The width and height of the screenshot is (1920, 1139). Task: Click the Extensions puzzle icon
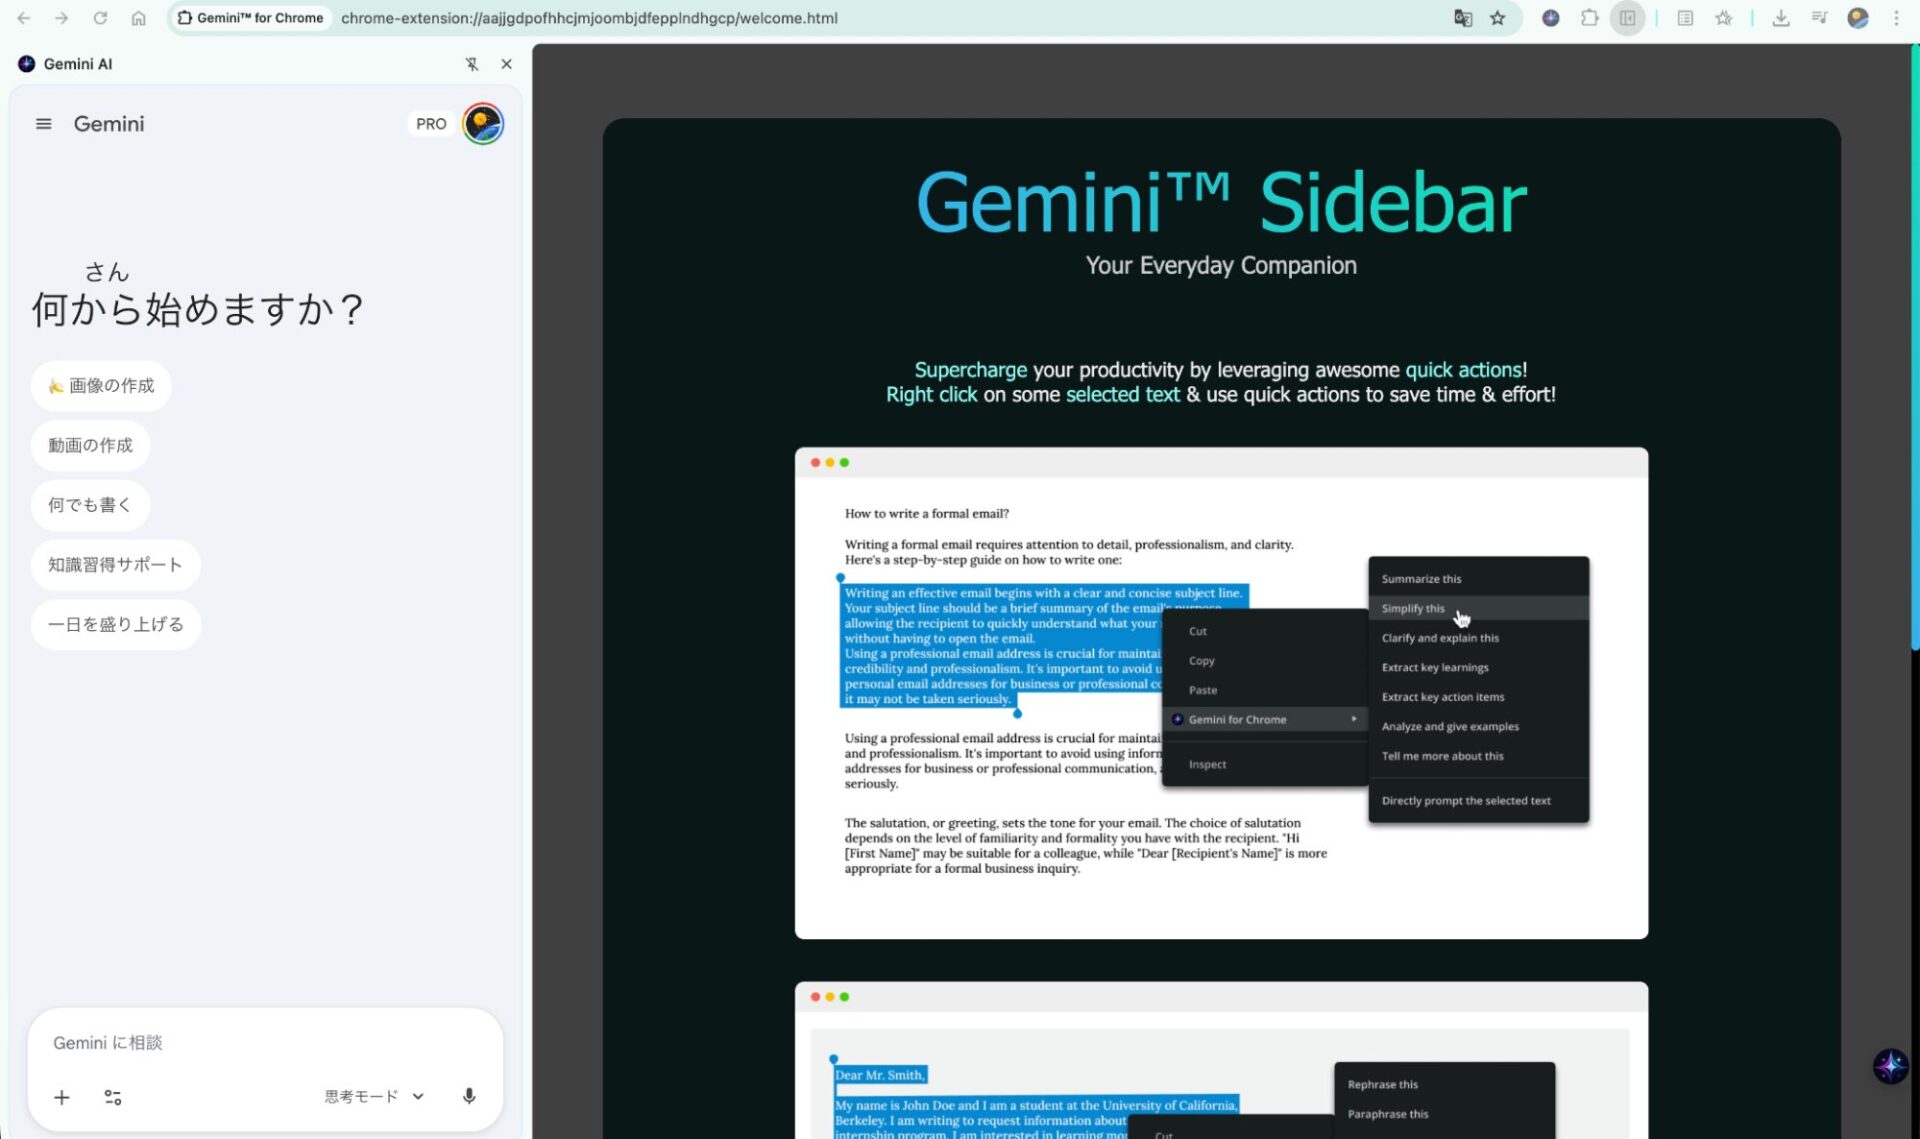[x=1590, y=18]
